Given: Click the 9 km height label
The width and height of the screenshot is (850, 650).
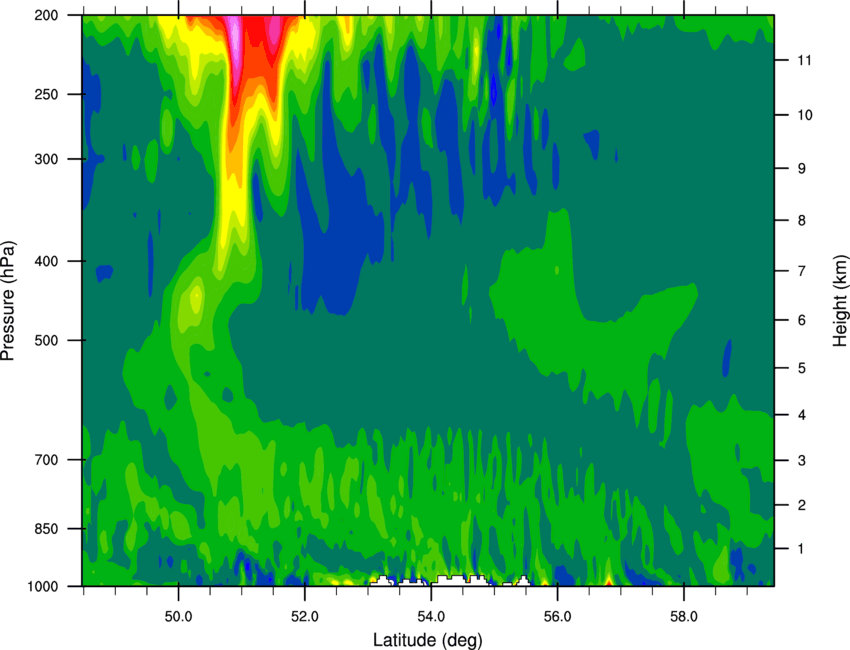Looking at the screenshot, I should click(x=802, y=169).
